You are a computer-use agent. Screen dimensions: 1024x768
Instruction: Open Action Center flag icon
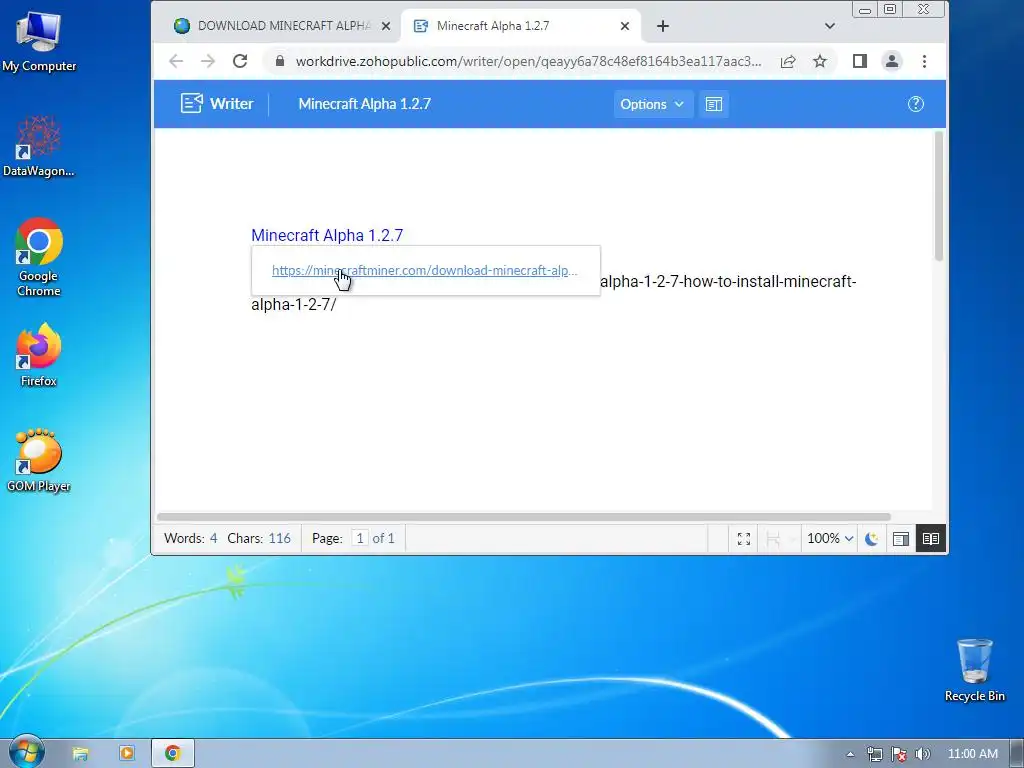click(x=899, y=754)
